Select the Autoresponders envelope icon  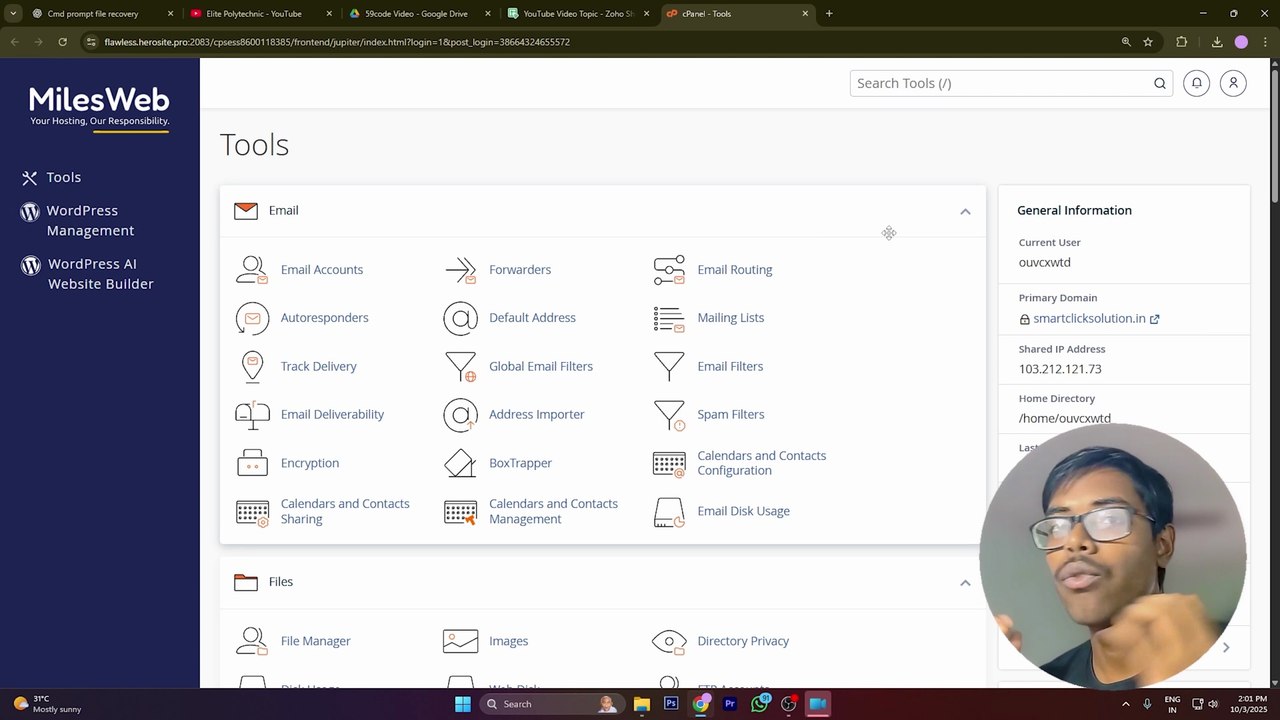click(252, 318)
